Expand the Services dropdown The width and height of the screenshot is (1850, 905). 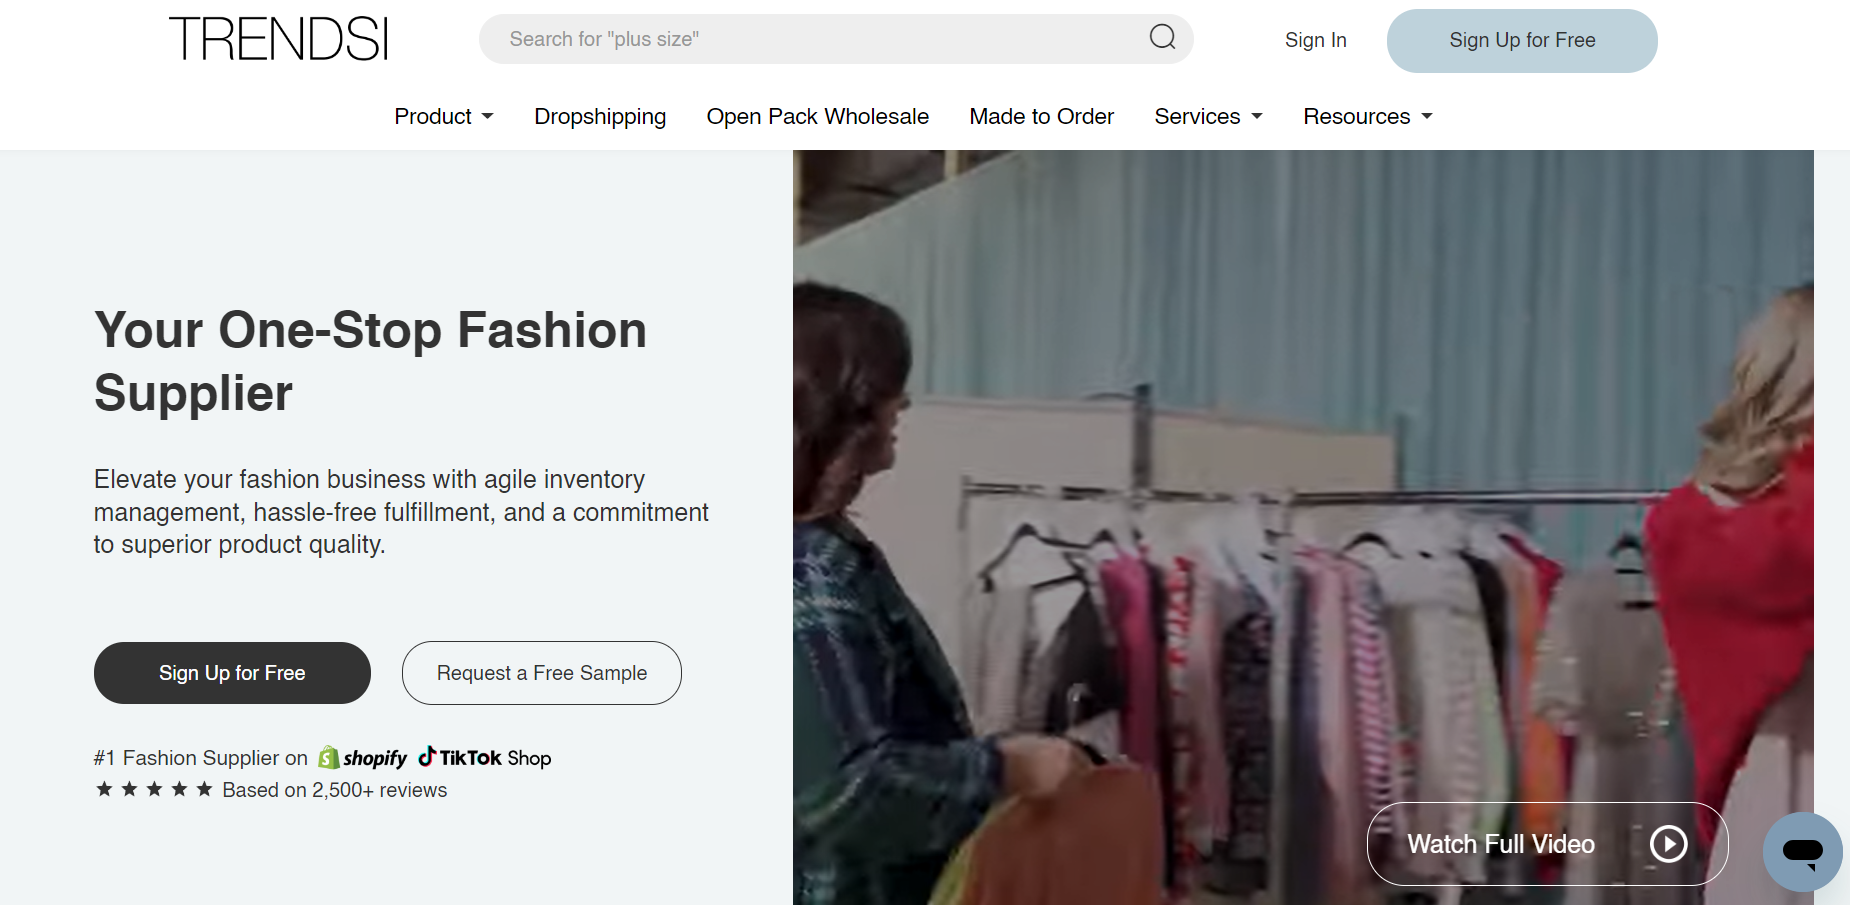click(x=1208, y=117)
